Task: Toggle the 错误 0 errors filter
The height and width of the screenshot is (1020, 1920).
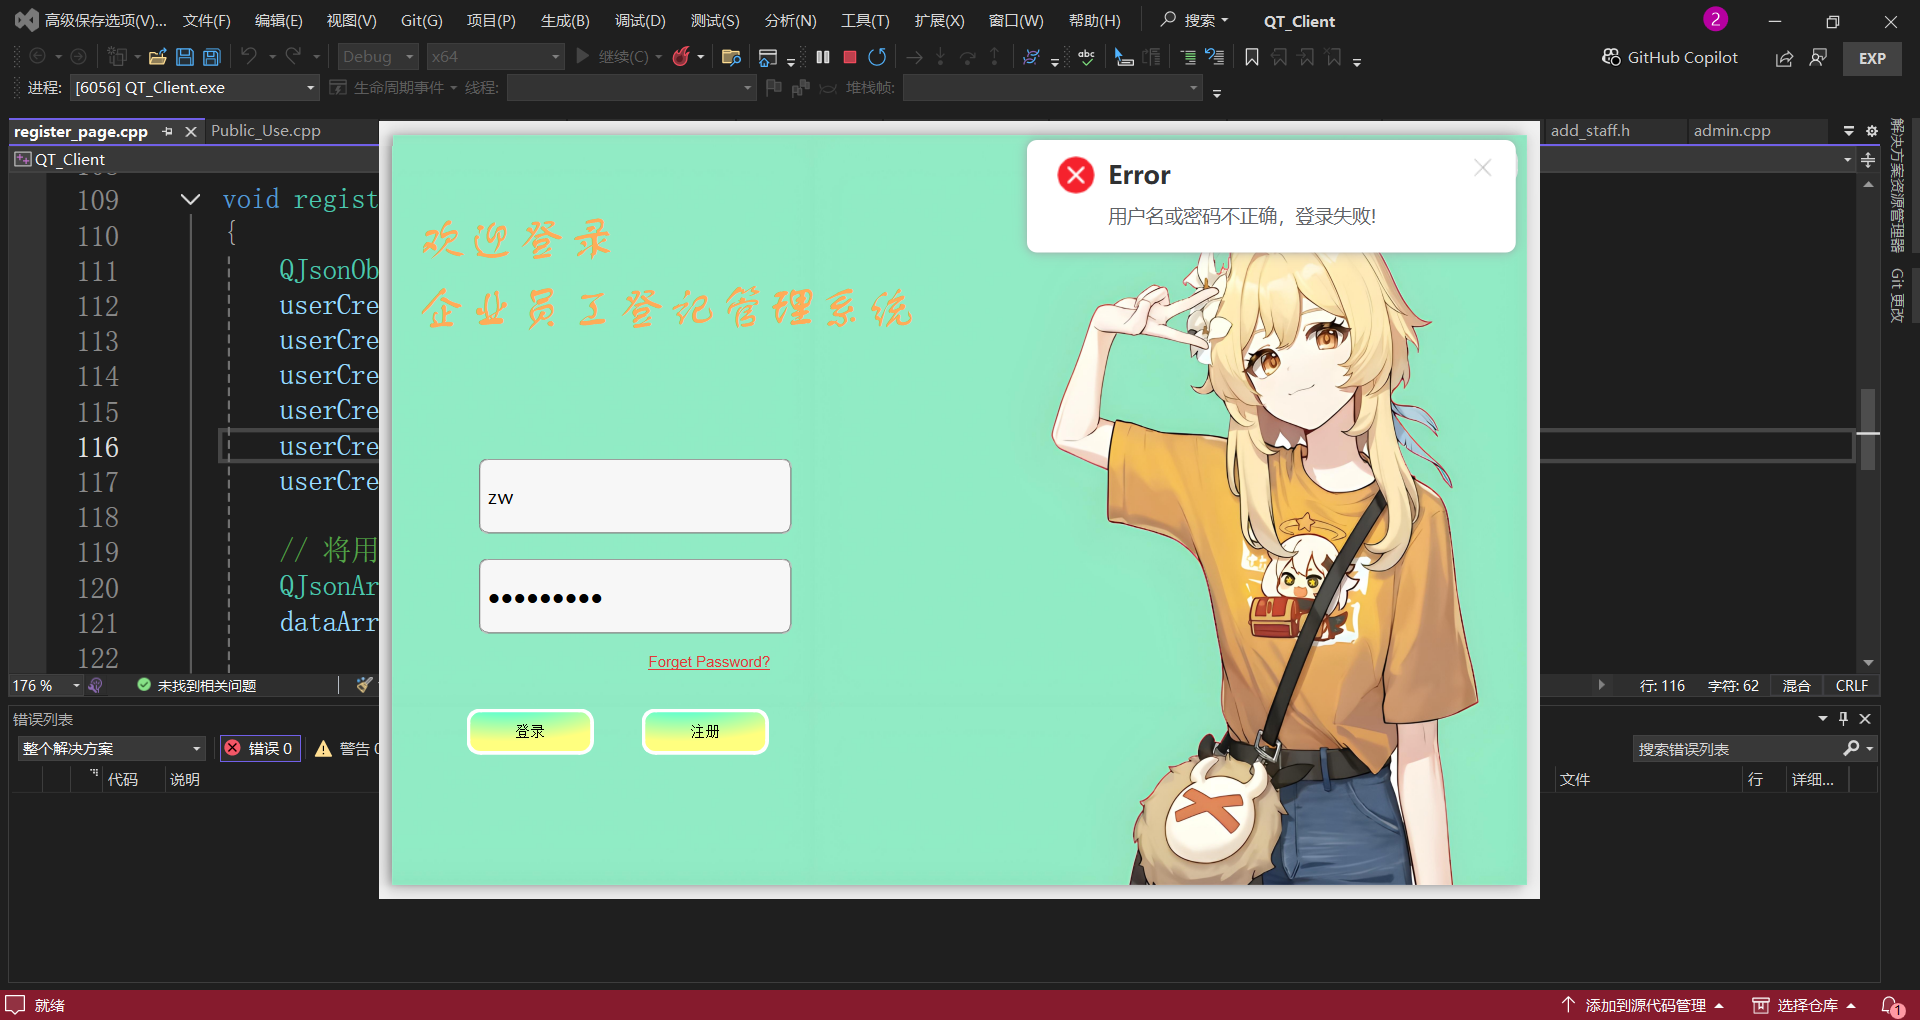Action: (x=260, y=748)
